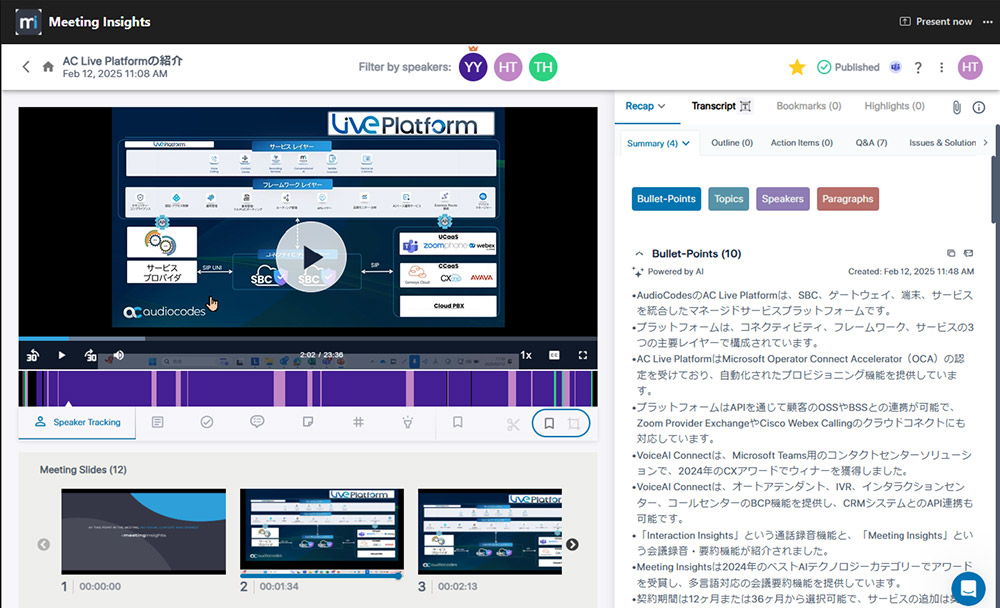This screenshot has height=608, width=1000.
Task: Collapse the Bullet-Points (10) section
Action: coord(639,254)
